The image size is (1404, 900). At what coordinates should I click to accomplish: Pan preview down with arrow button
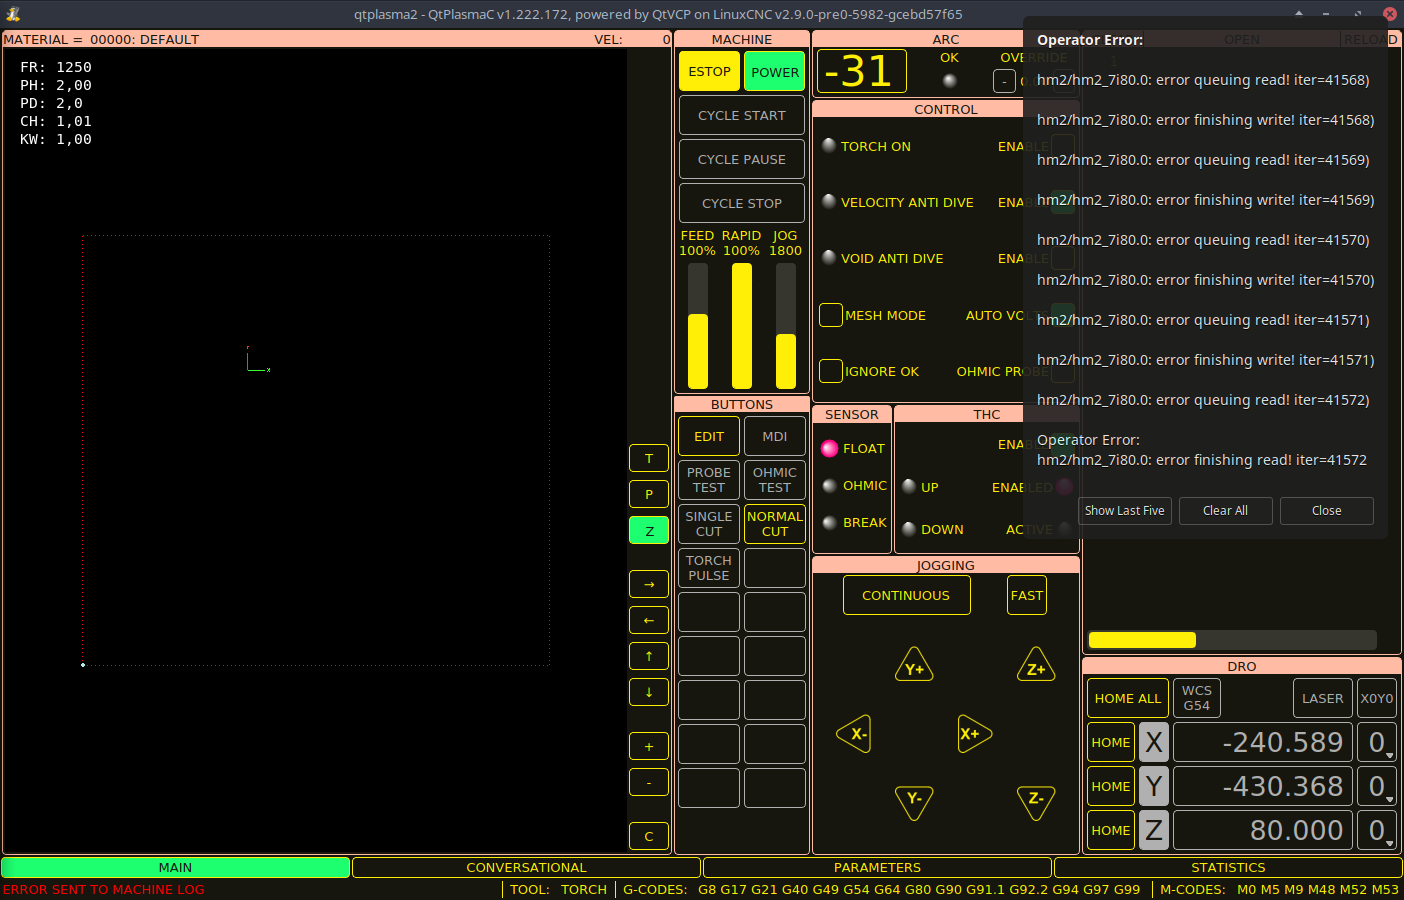point(649,692)
